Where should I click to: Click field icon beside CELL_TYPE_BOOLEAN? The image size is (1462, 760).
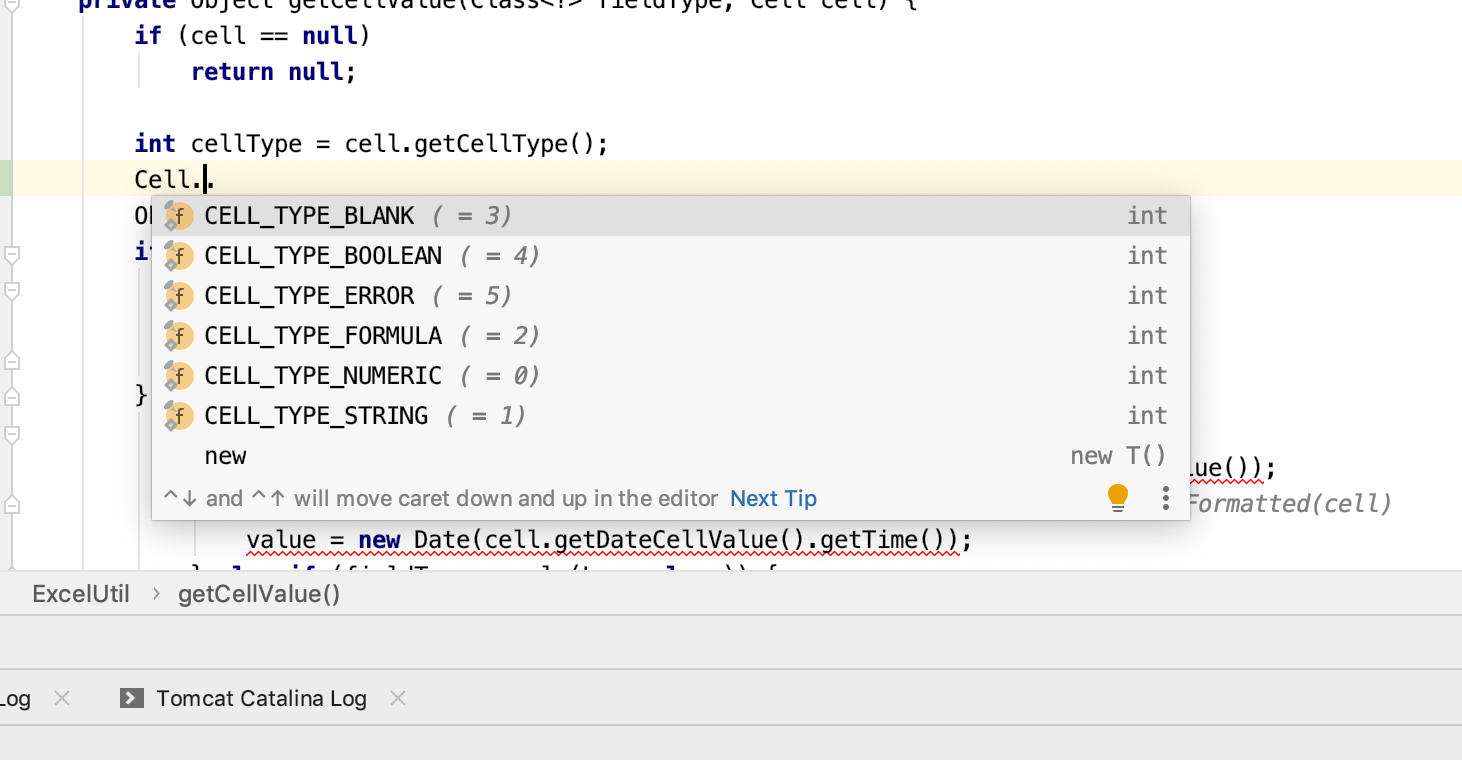(178, 256)
